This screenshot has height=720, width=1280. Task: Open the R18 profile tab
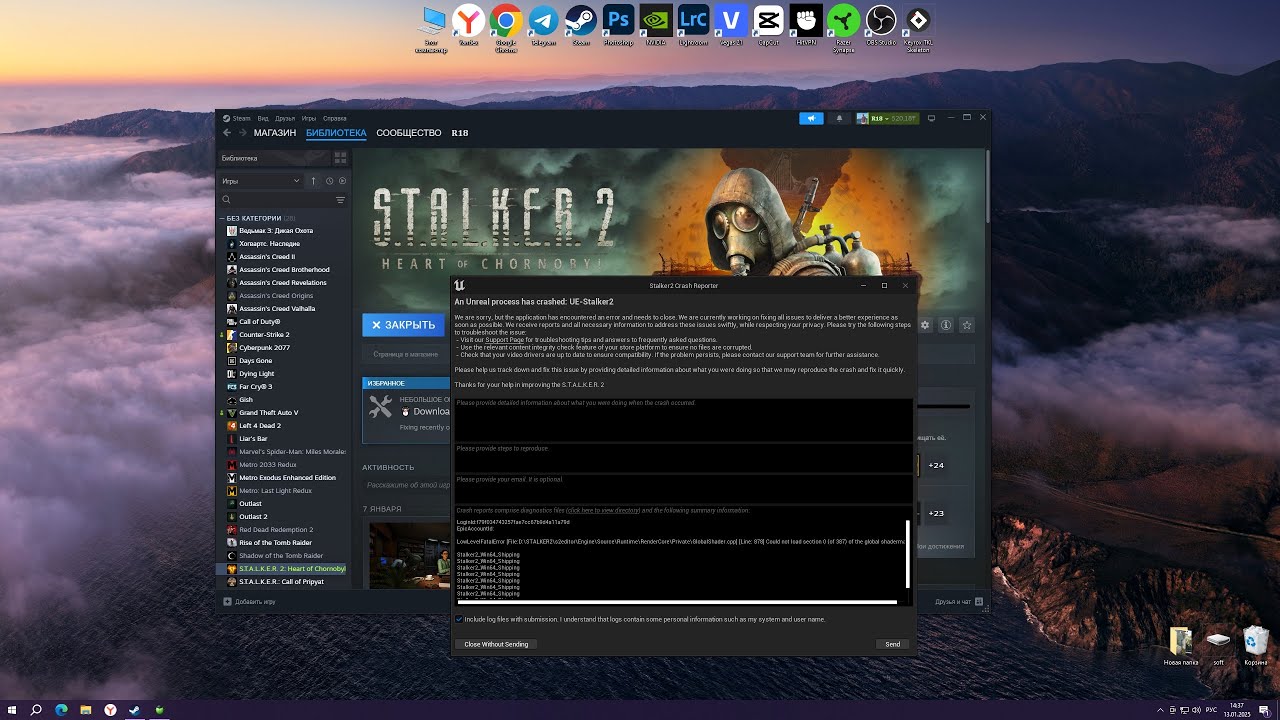(x=460, y=133)
